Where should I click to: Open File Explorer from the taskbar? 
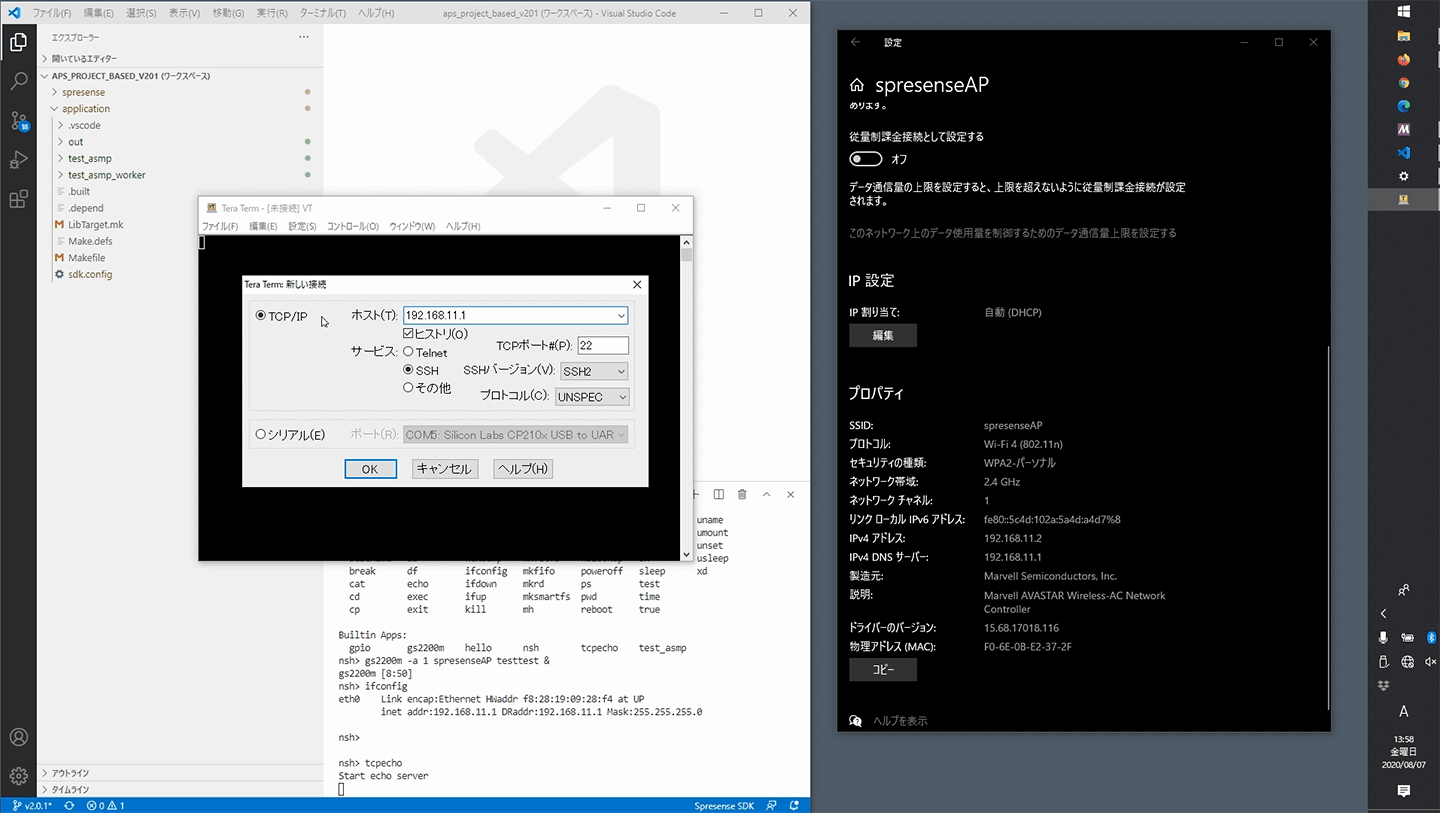[x=1404, y=36]
